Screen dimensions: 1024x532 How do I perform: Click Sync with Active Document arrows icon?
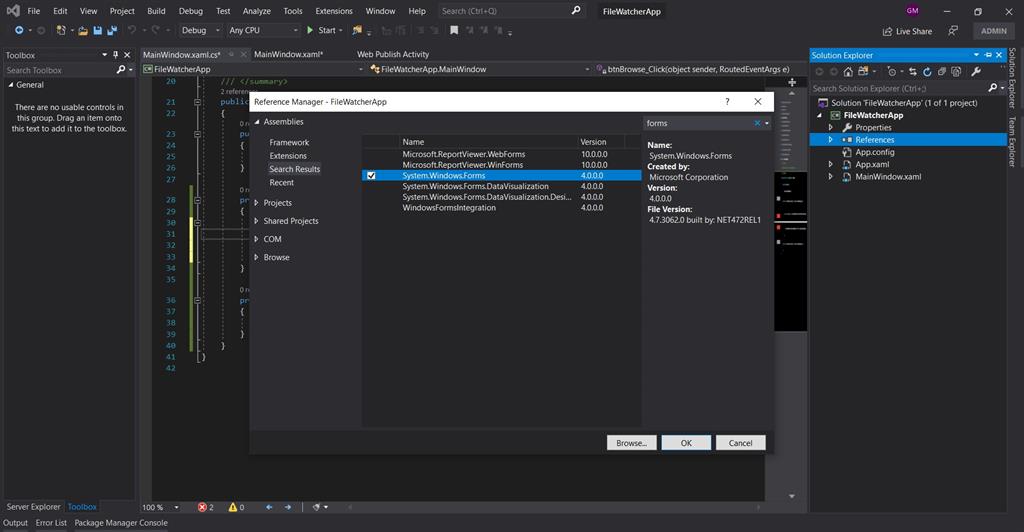click(912, 72)
